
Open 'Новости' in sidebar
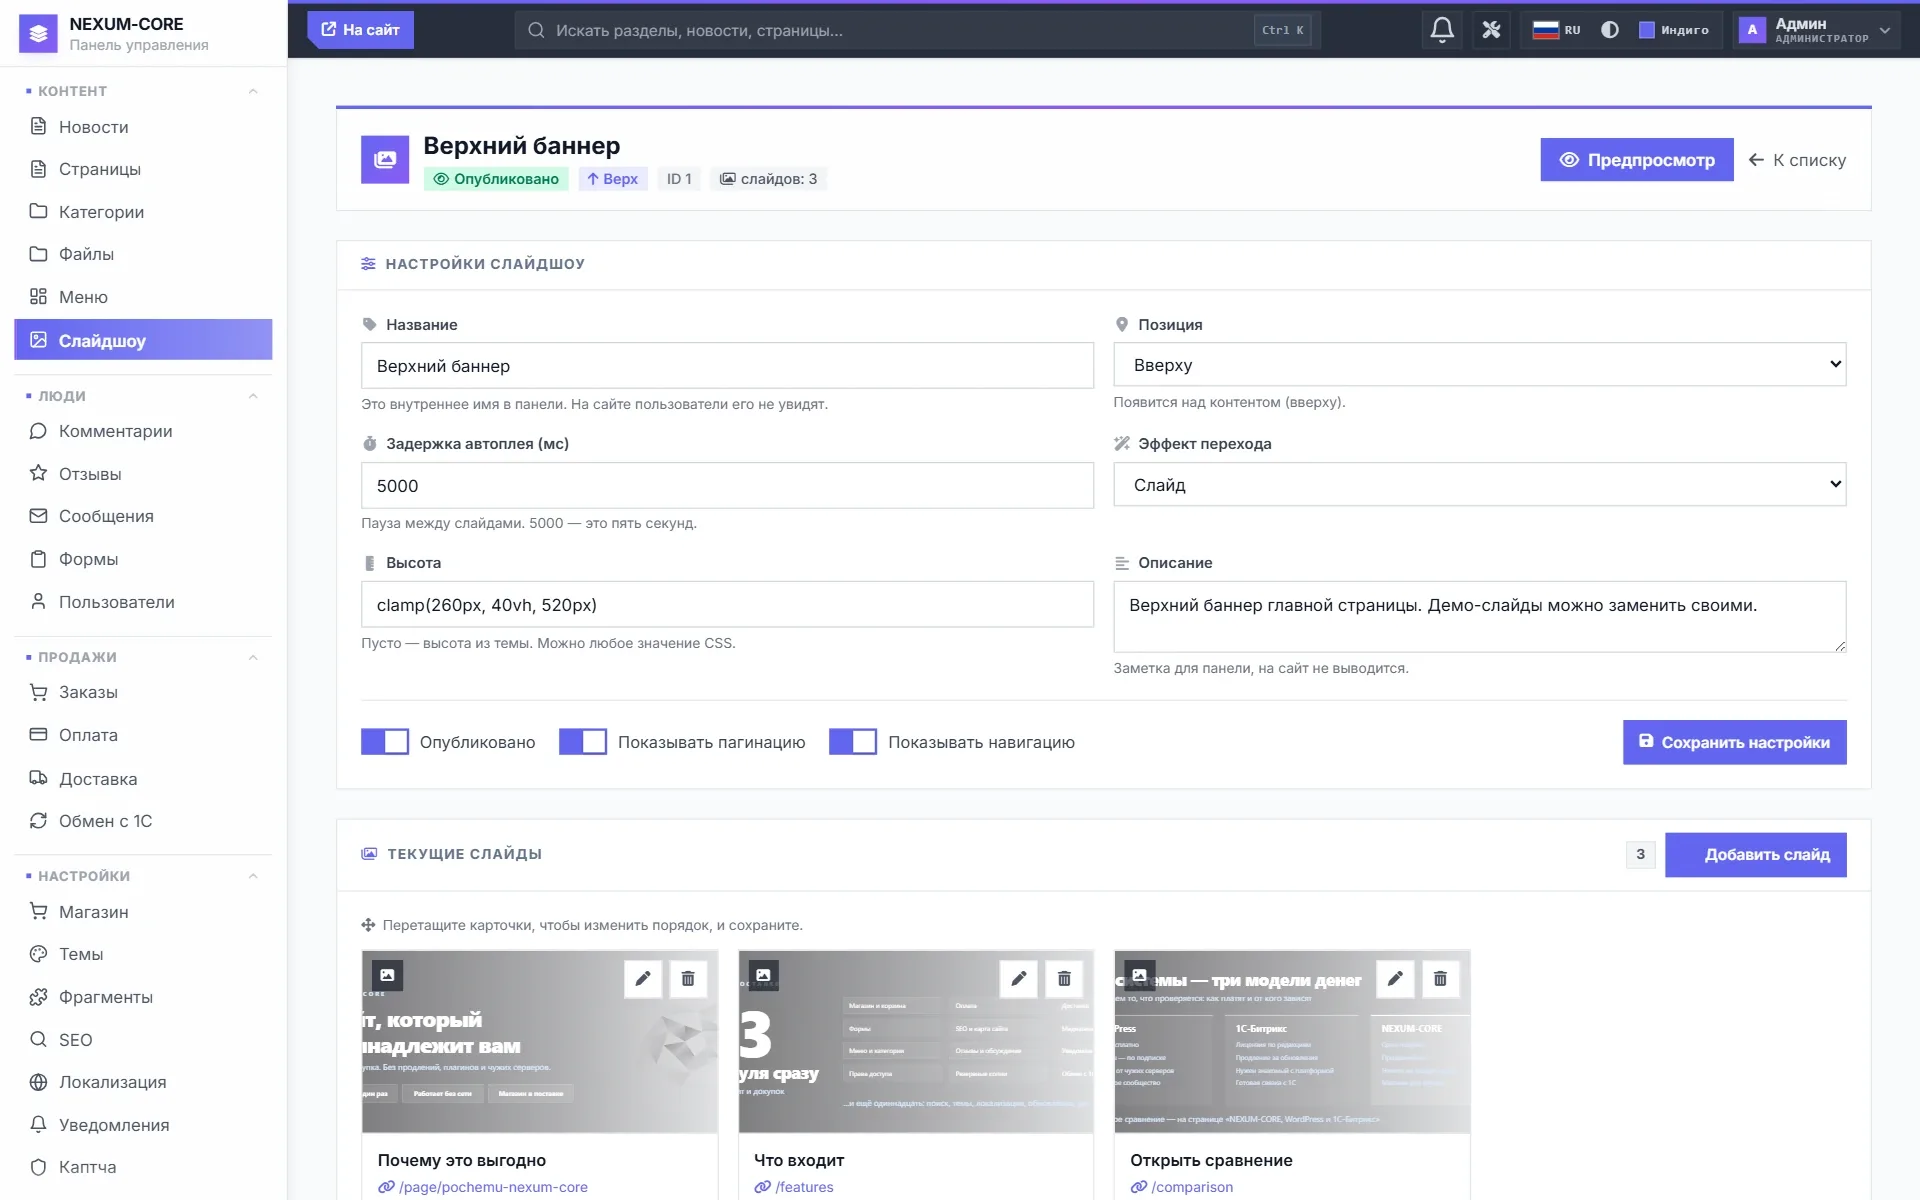pos(143,127)
